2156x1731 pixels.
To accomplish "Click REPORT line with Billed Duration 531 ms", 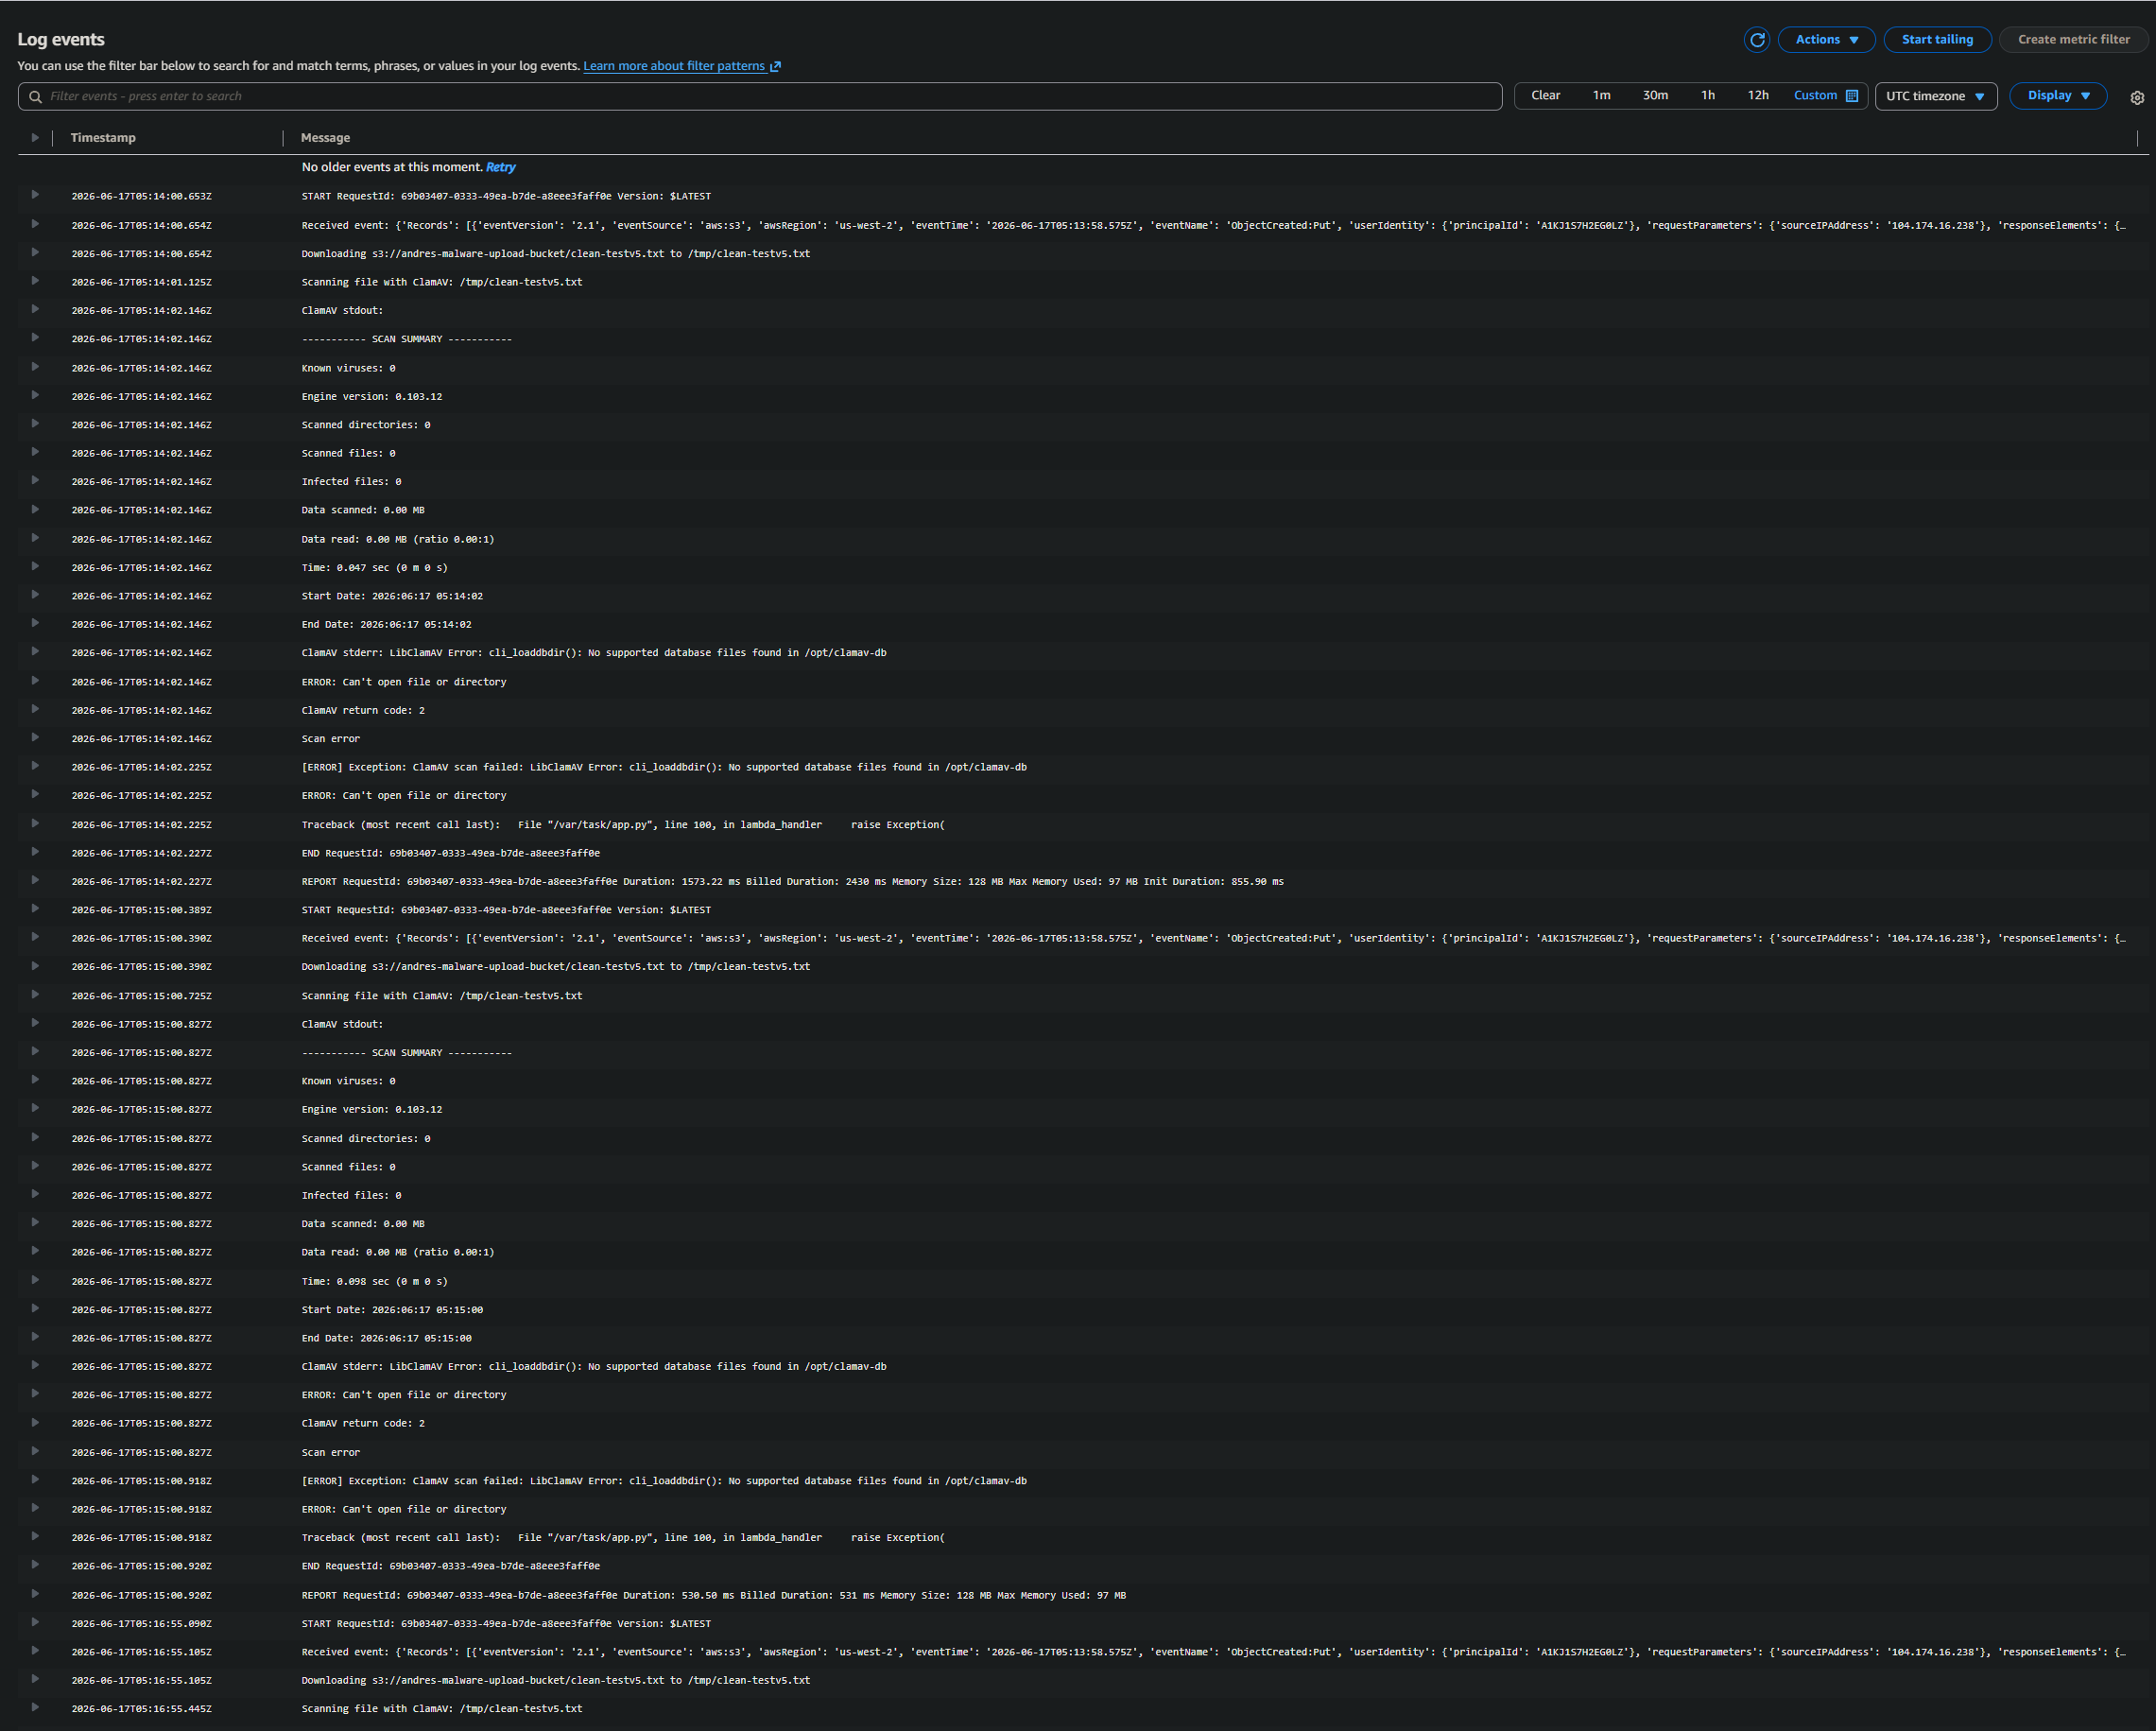I will 713,1595.
